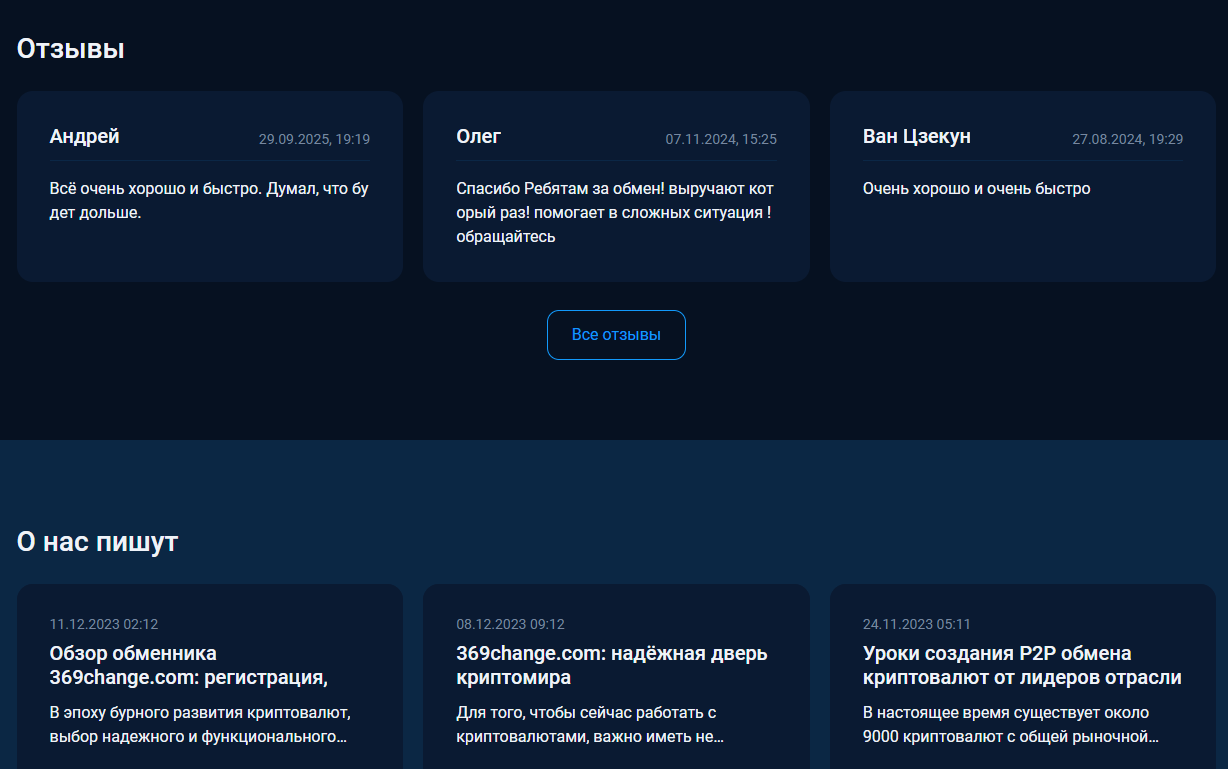Click the "Отзывы" section heading
1228x769 pixels.
coord(71,49)
